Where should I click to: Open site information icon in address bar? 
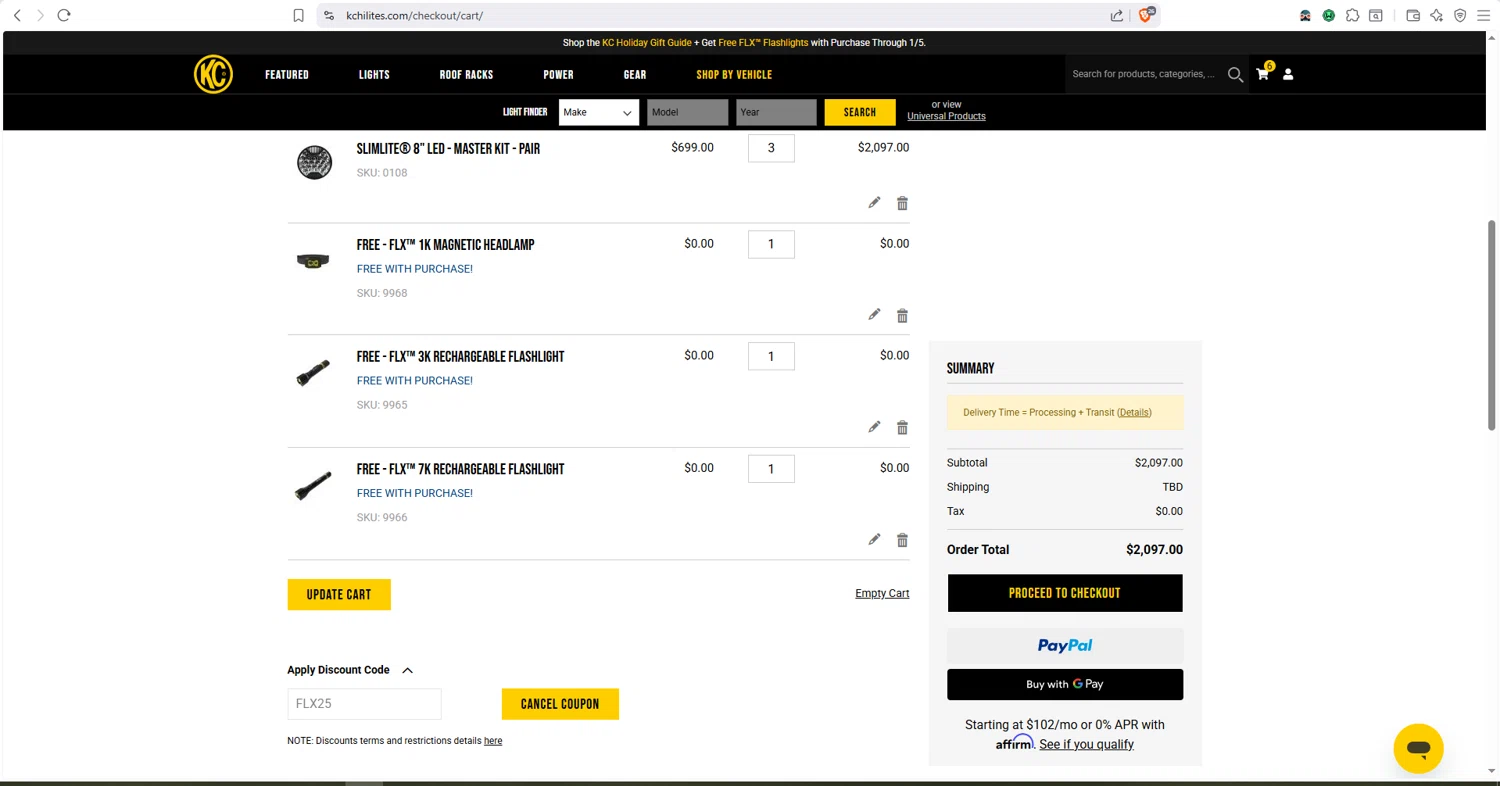coord(328,15)
